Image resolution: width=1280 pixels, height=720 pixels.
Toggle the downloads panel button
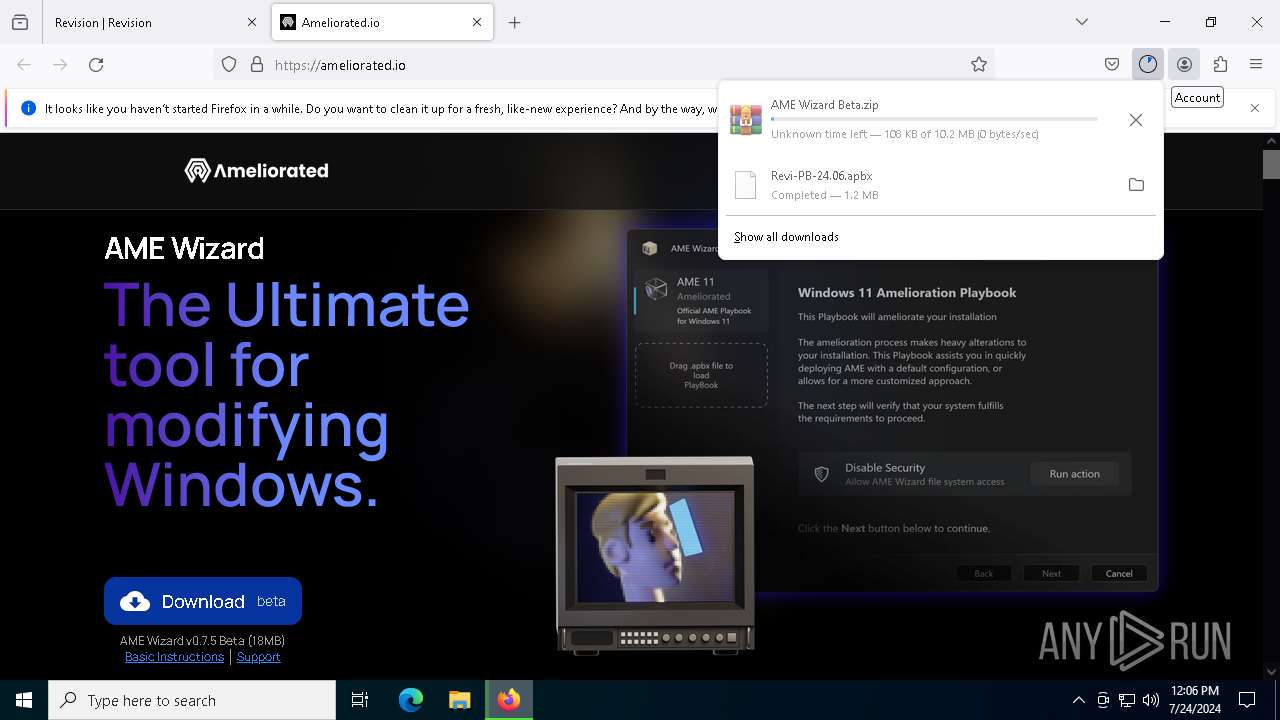coord(1148,64)
